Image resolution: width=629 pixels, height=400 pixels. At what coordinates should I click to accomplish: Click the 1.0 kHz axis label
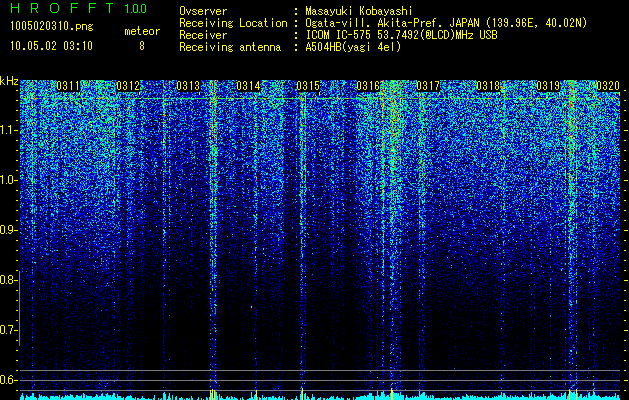pyautogui.click(x=8, y=180)
